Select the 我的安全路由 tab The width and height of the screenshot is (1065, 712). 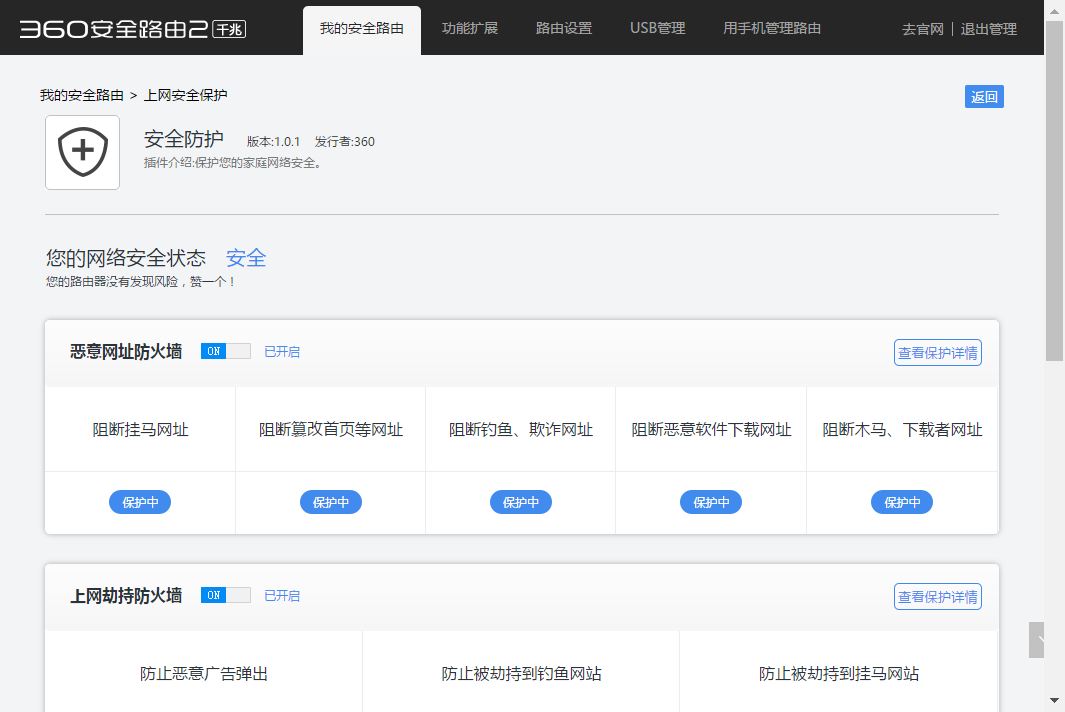click(x=361, y=28)
